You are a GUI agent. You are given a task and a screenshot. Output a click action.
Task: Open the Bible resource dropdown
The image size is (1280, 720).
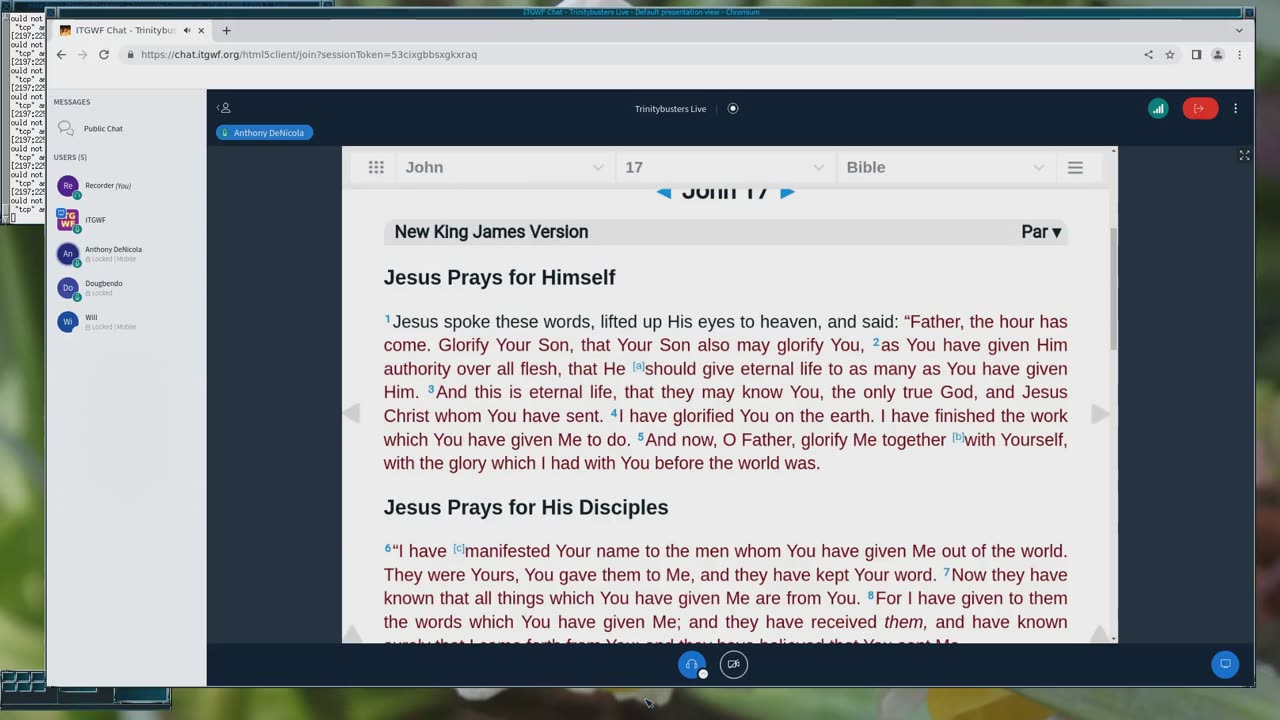pos(945,168)
